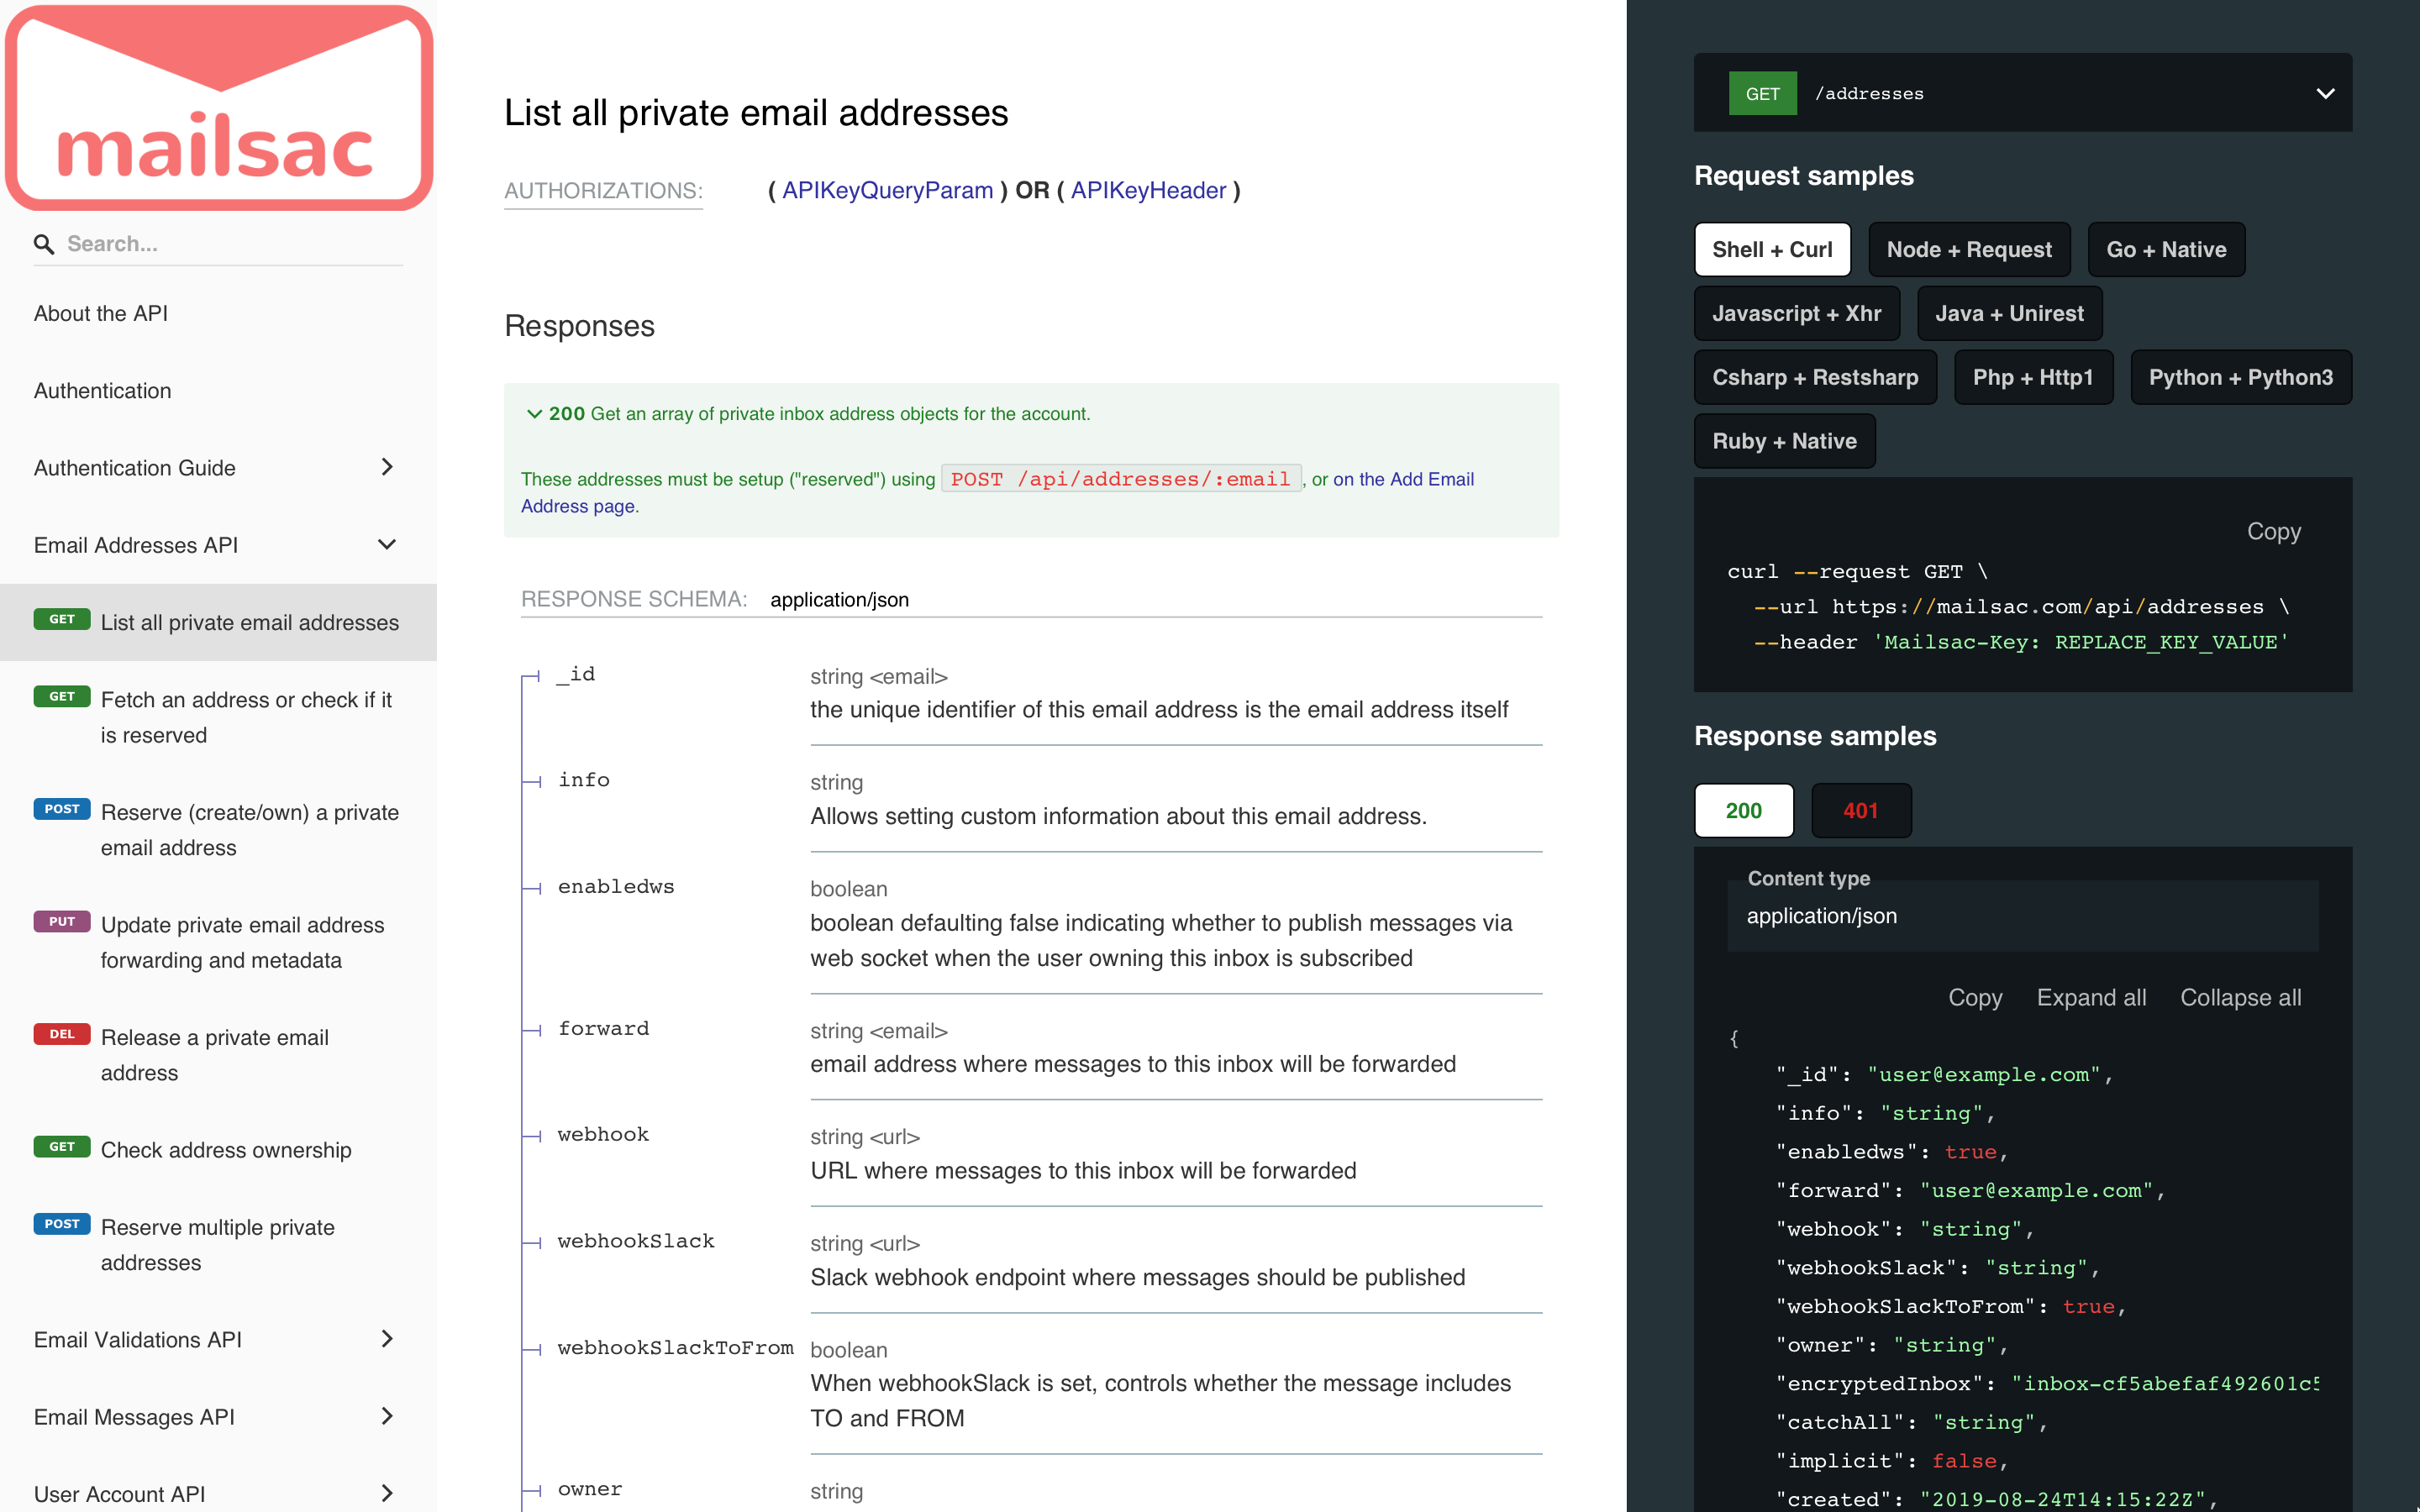Select the 401 response sample tab
This screenshot has height=1512, width=2420.
pos(1861,810)
